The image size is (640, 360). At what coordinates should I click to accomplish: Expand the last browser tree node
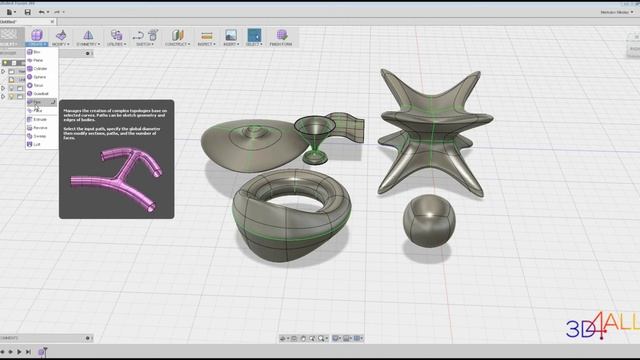click(3, 97)
